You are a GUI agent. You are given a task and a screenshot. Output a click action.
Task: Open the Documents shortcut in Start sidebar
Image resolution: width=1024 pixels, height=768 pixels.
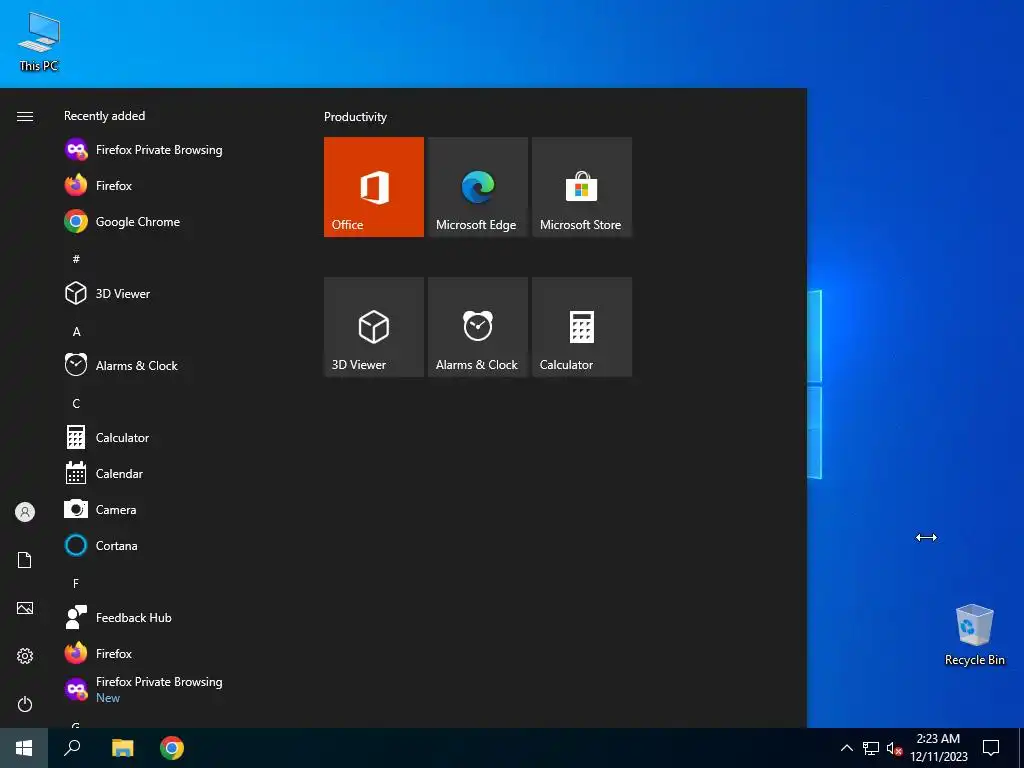point(25,560)
